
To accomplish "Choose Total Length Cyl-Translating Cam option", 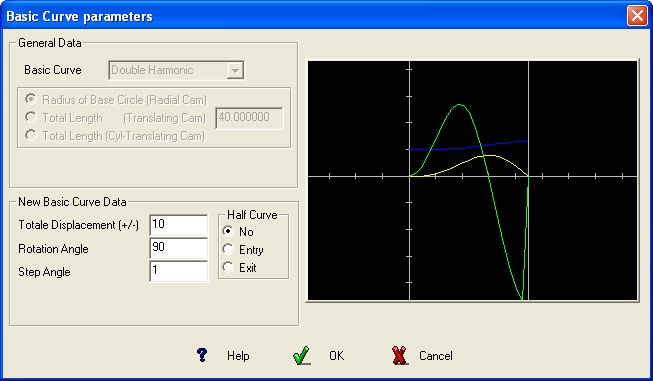I will click(x=31, y=135).
